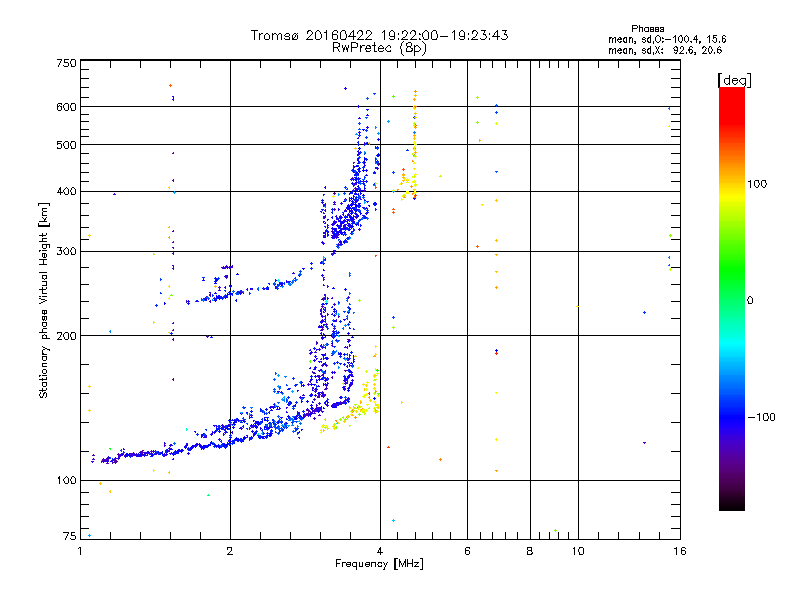The height and width of the screenshot is (600, 800).
Task: Click the 'Phases' heading text
Action: coord(647,29)
